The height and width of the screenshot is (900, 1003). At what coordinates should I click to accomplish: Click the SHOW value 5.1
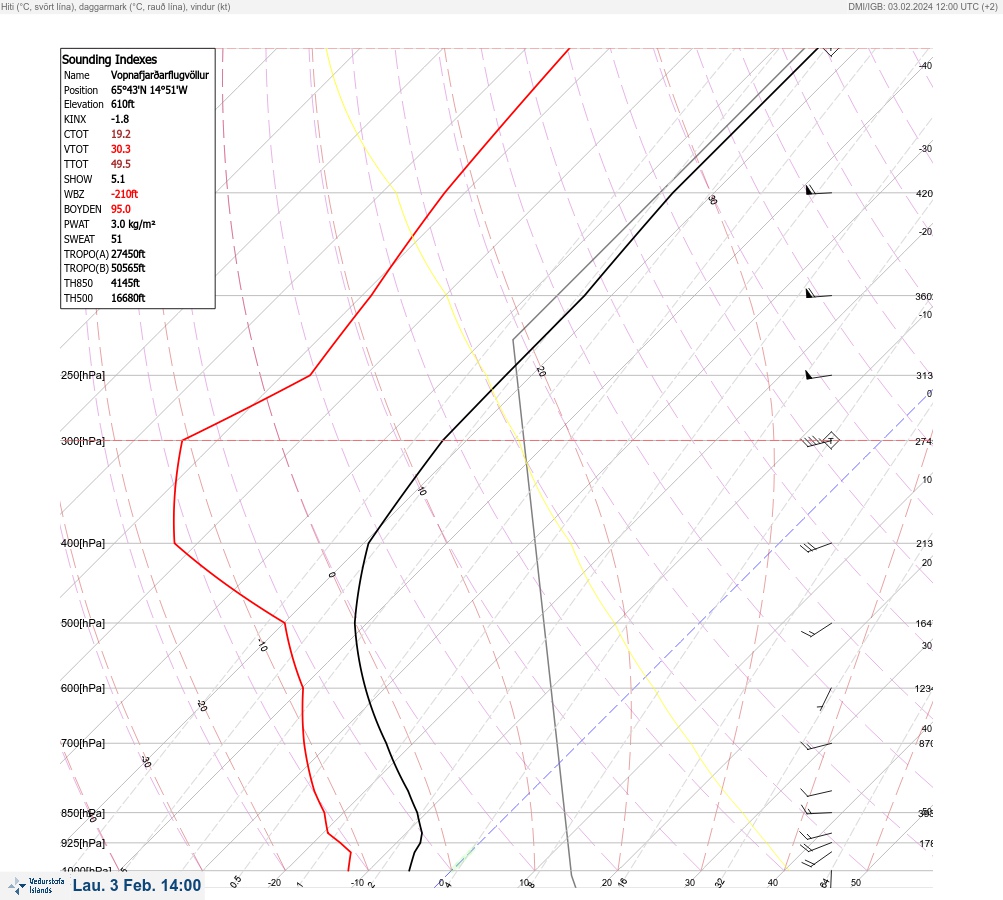point(118,179)
